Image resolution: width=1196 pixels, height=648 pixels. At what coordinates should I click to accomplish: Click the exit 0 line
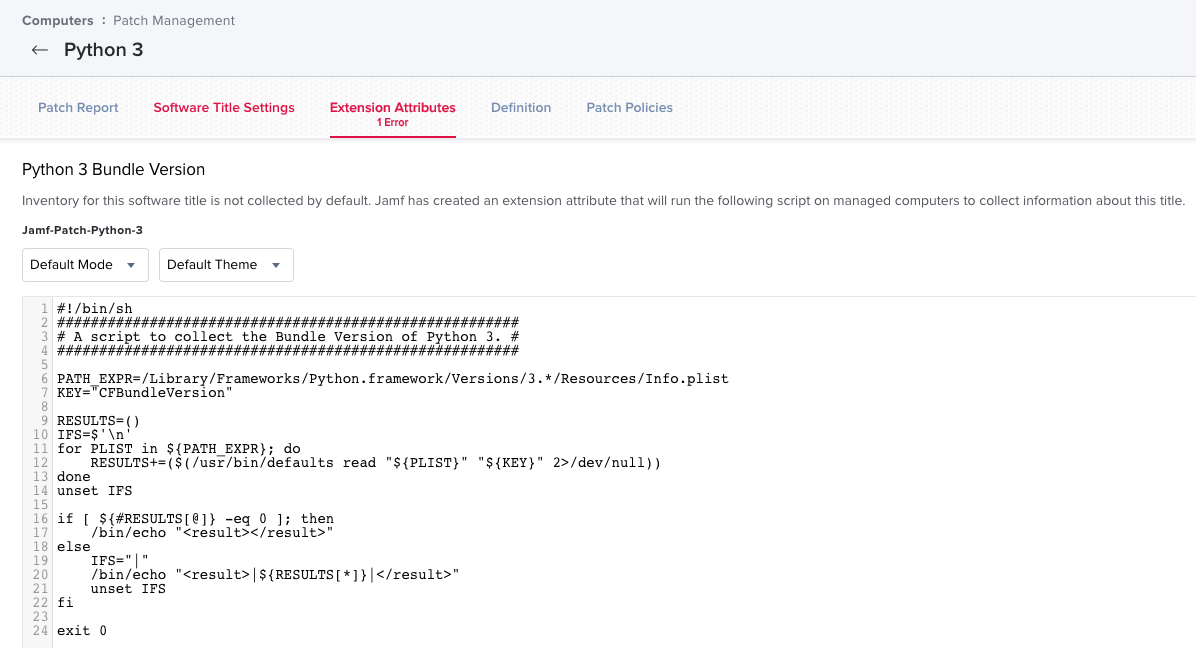(82, 631)
